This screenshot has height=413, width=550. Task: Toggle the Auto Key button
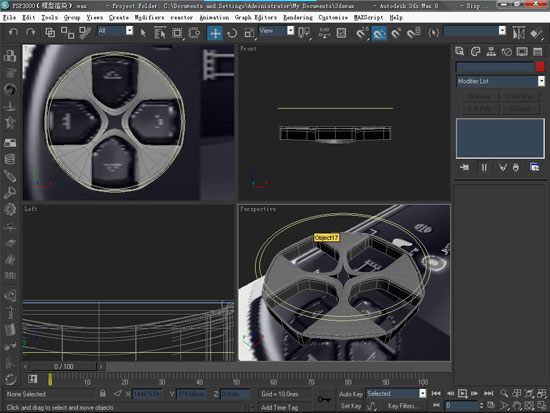351,394
